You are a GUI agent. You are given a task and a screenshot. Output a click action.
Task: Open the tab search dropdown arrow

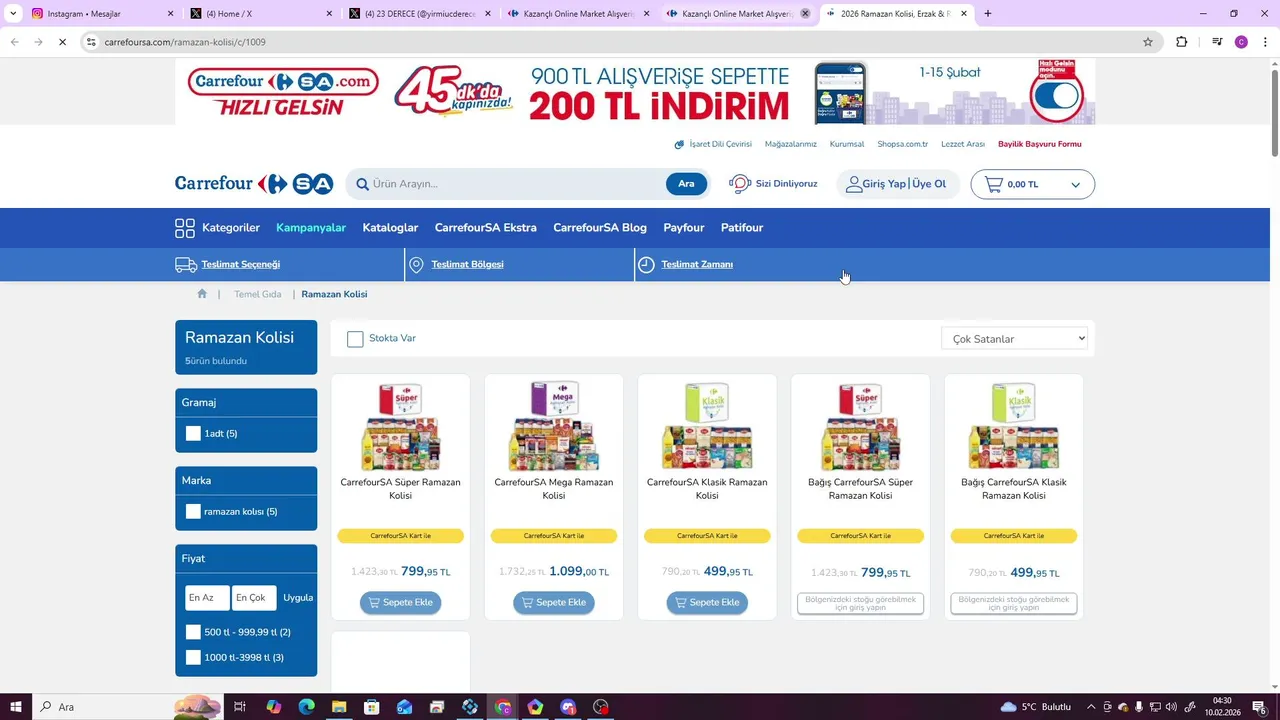click(x=13, y=14)
